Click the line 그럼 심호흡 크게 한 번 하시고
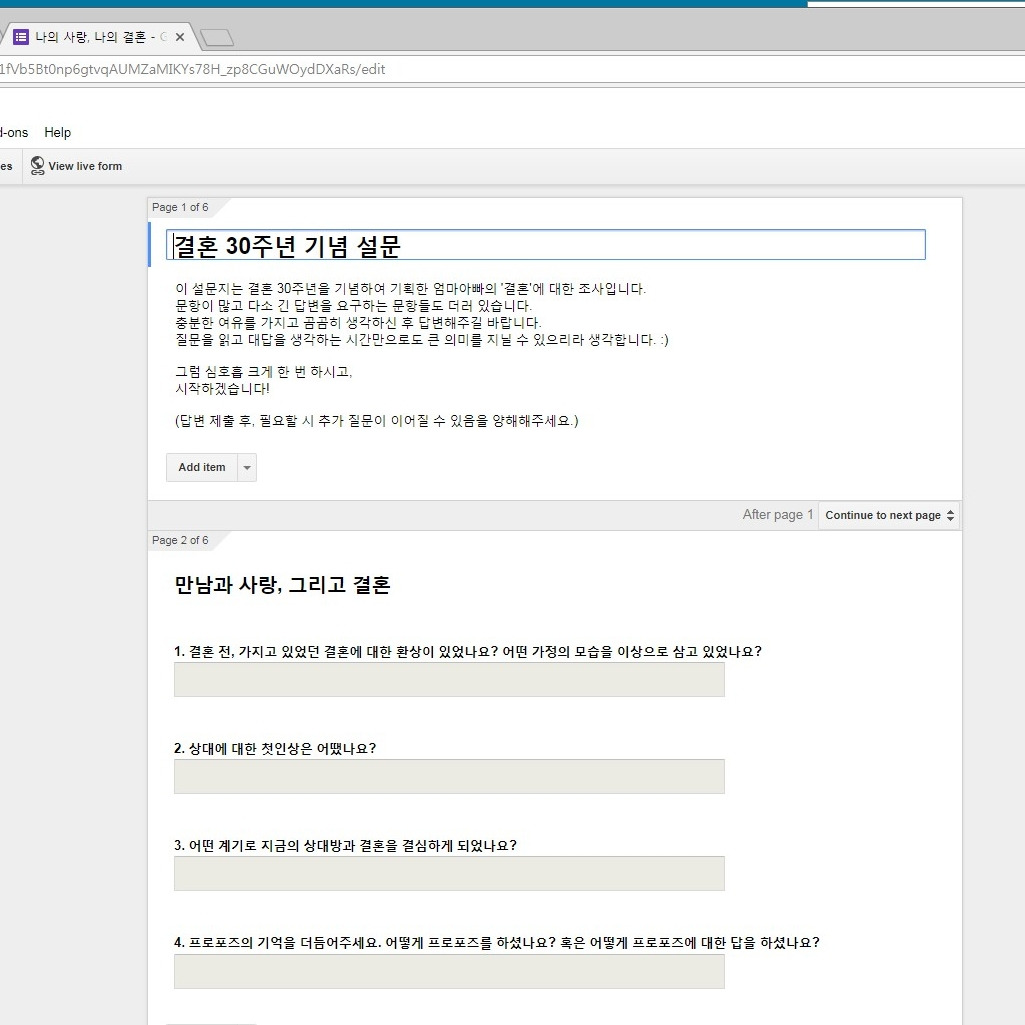1025x1025 pixels. pyautogui.click(x=263, y=372)
